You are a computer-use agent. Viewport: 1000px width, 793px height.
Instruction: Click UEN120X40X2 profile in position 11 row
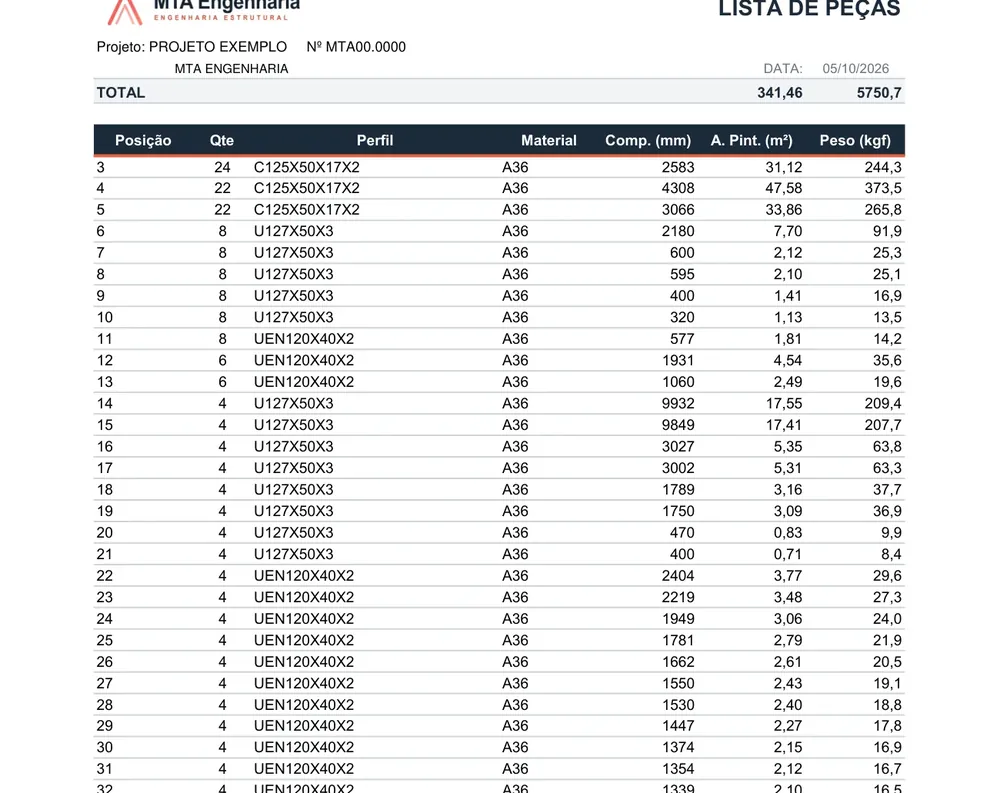304,339
